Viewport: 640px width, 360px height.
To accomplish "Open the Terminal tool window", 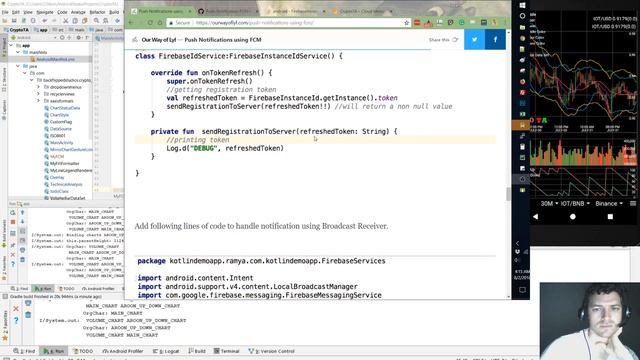I will tap(227, 351).
